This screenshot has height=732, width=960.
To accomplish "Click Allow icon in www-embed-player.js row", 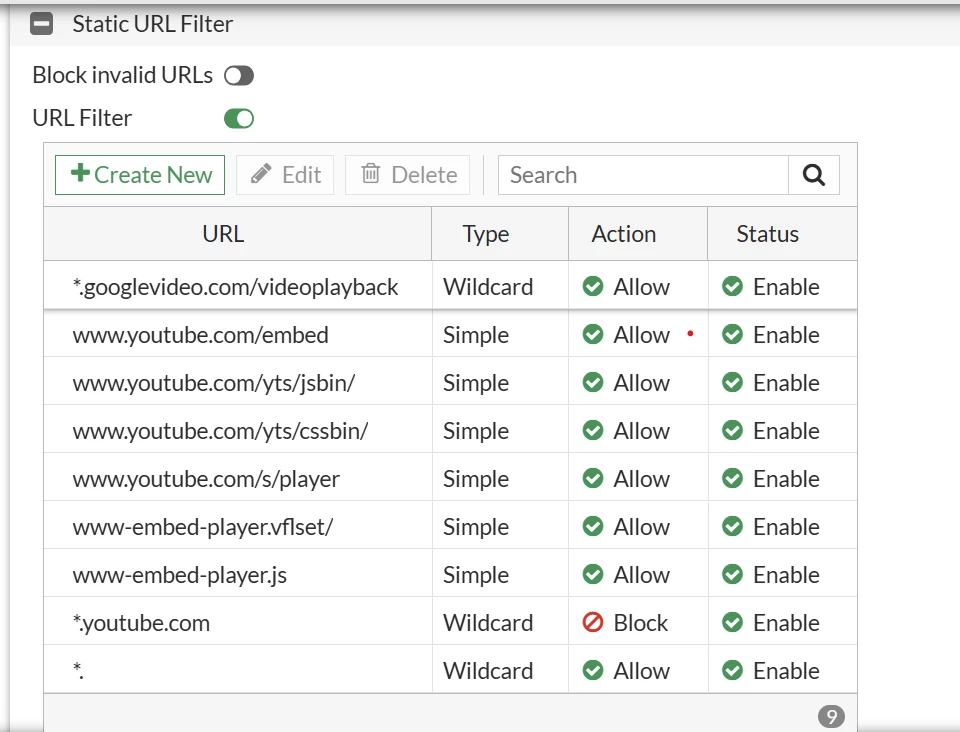I will point(593,574).
